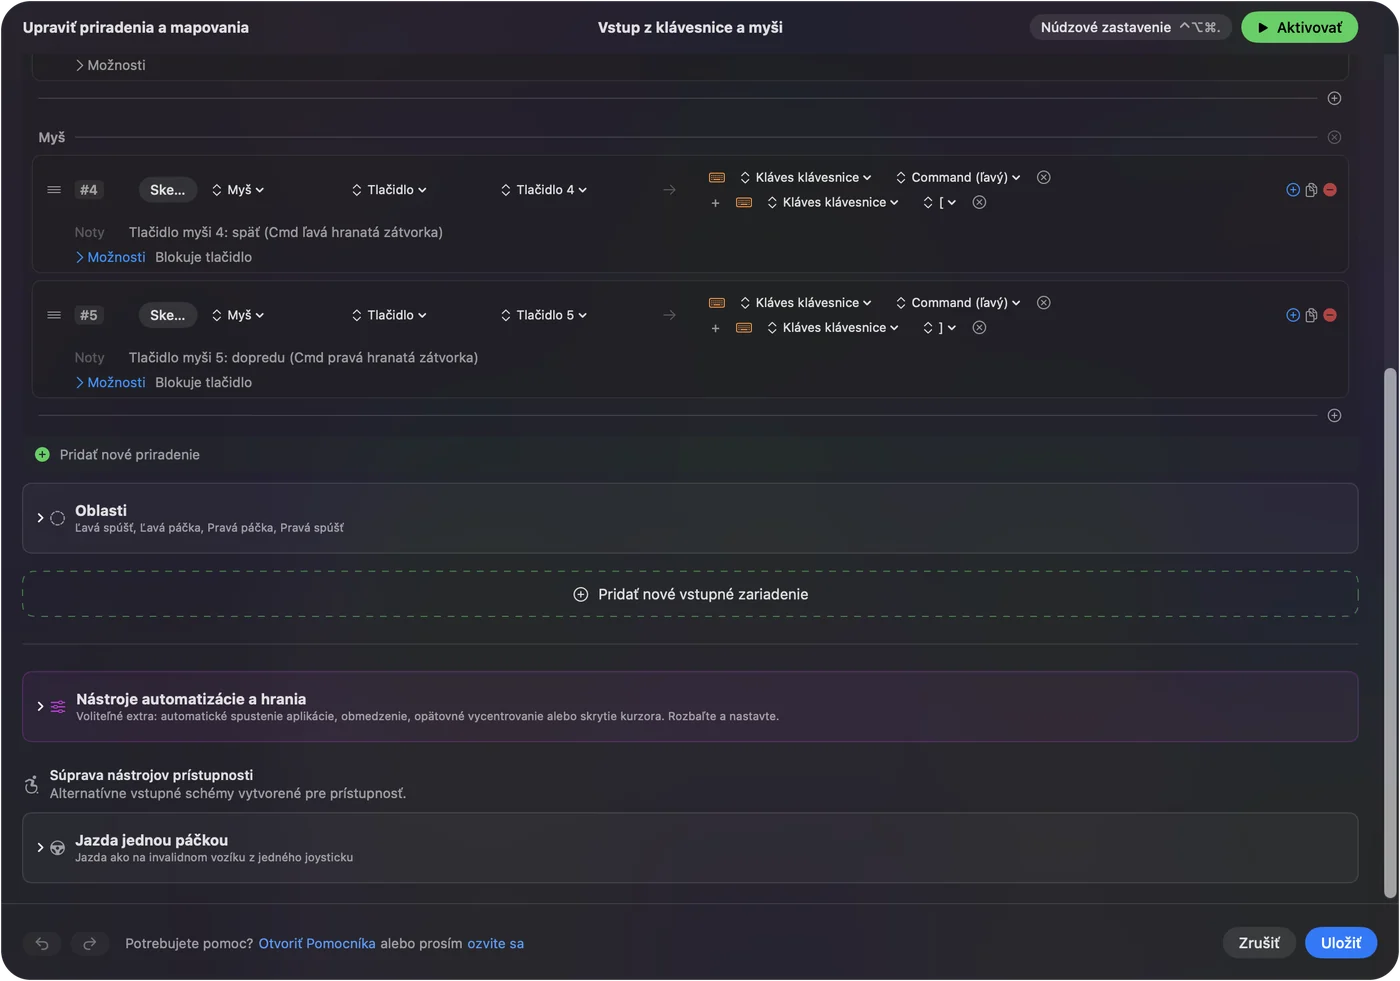Open Command (ľavý) dropdown in row #5

(x=958, y=303)
